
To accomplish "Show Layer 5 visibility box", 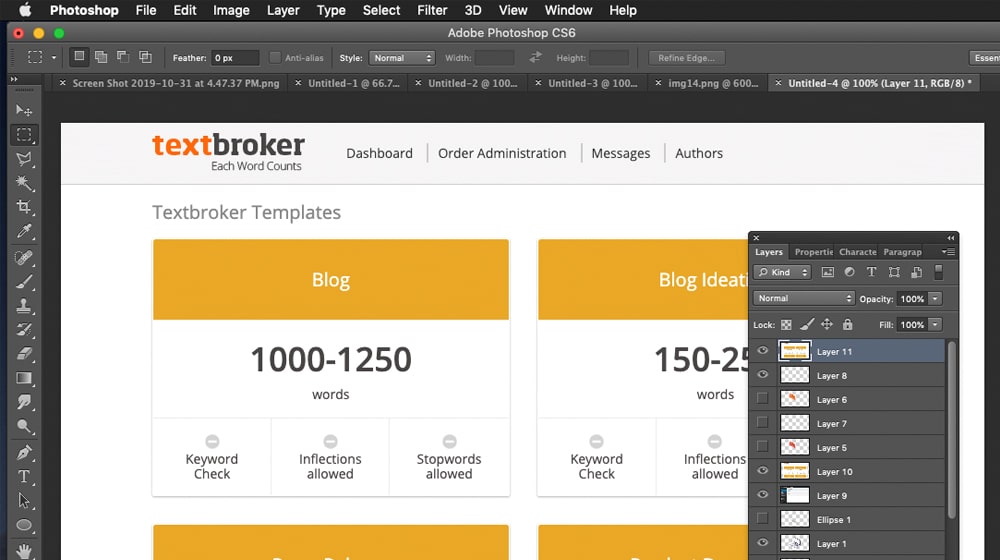I will pos(762,446).
